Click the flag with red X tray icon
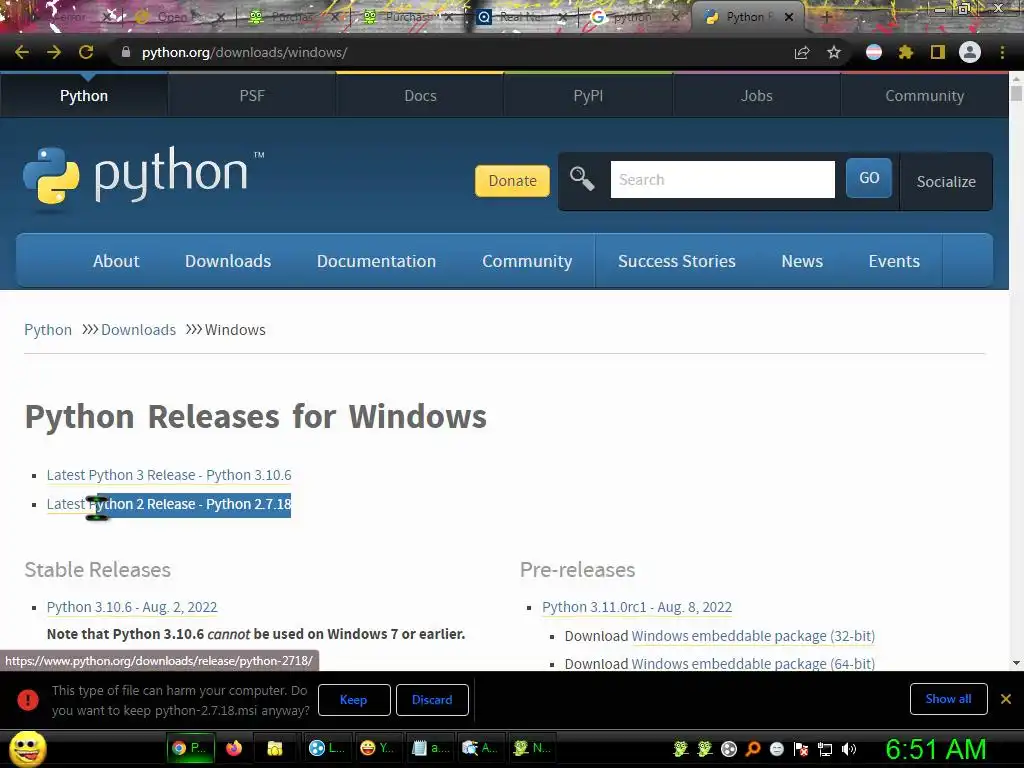 point(801,749)
